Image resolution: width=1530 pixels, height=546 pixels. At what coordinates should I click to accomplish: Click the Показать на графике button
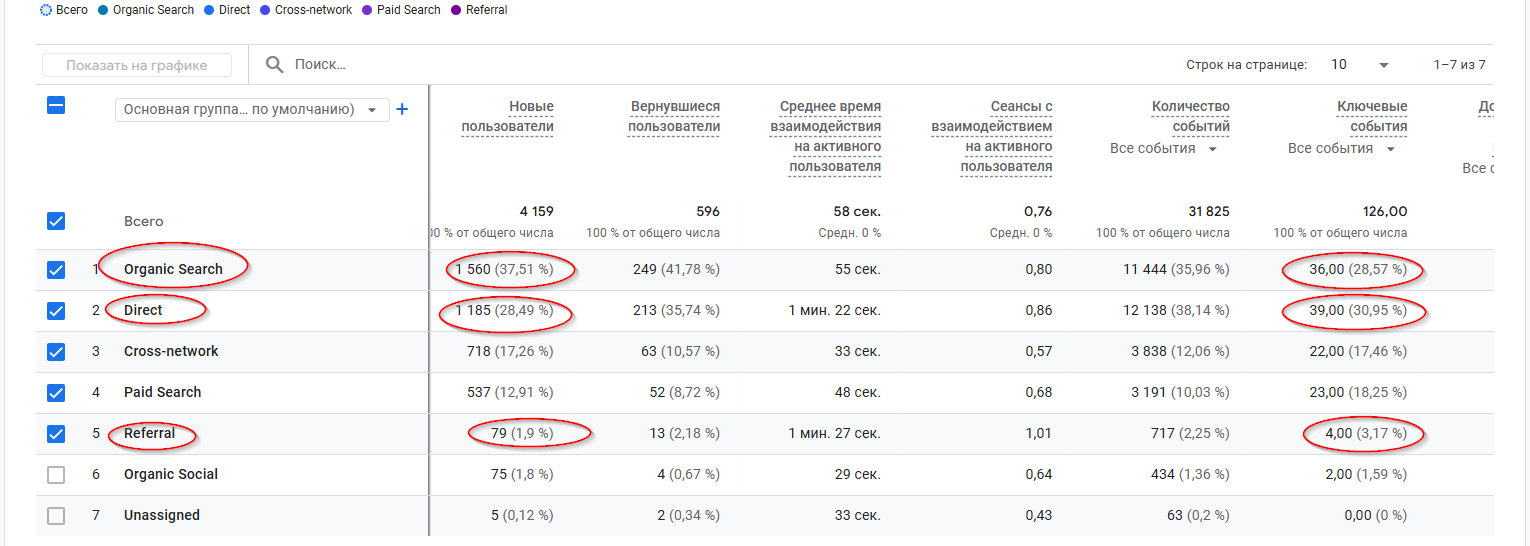(x=137, y=65)
